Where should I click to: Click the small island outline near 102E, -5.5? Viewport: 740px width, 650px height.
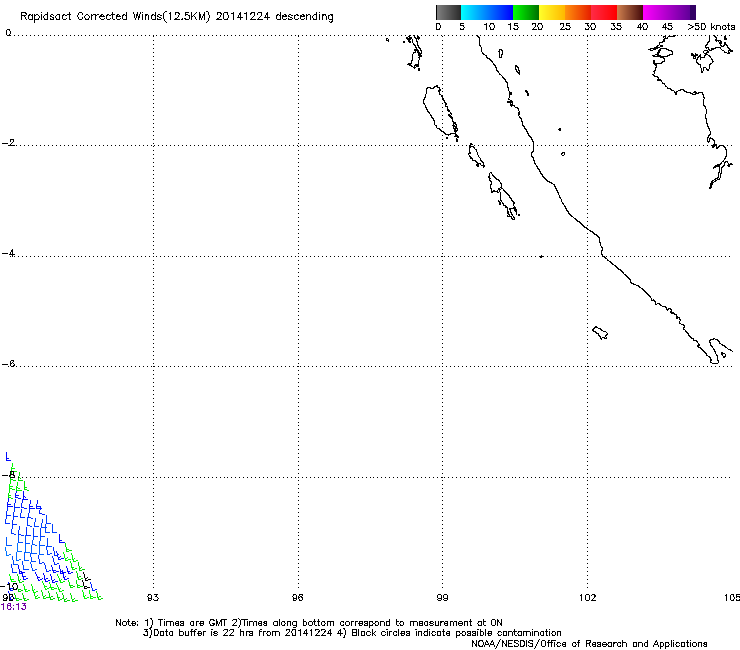pyautogui.click(x=600, y=333)
